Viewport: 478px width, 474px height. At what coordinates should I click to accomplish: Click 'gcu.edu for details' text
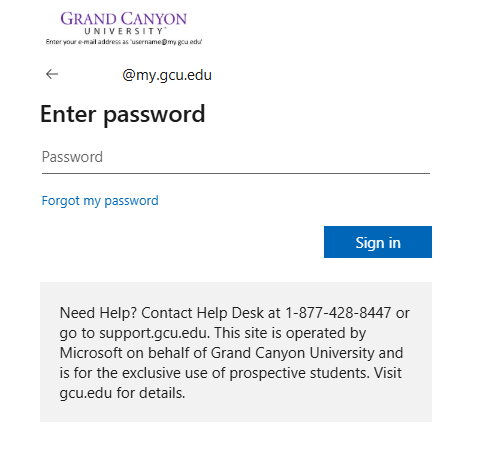coord(122,393)
